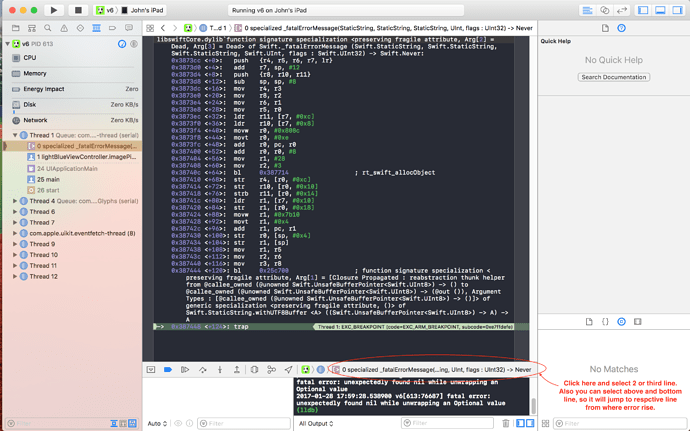Toggle the left Navigator panel visibility
Screen dimensions: 690x431
point(643,10)
